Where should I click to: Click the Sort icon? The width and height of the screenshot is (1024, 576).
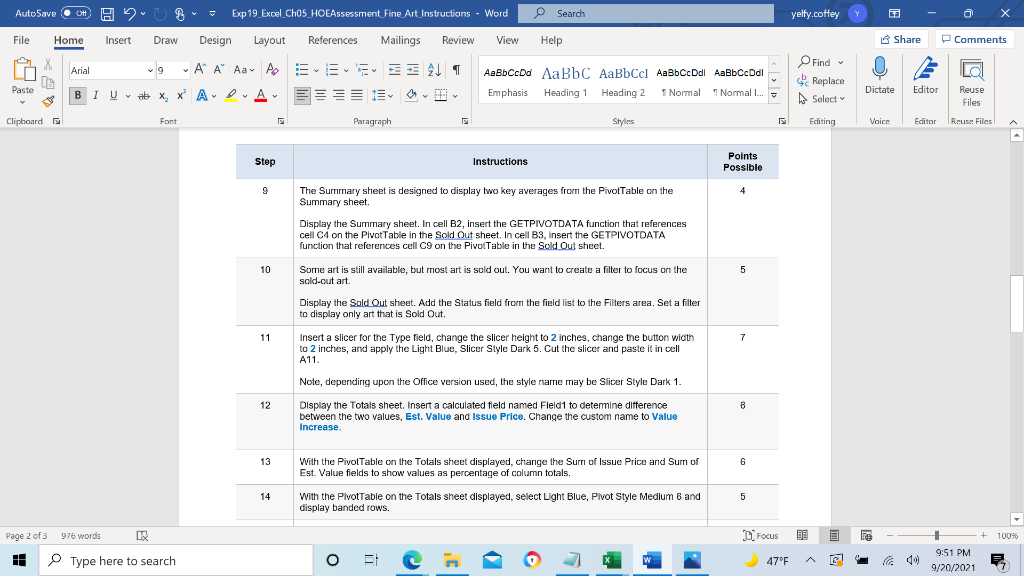pyautogui.click(x=435, y=71)
